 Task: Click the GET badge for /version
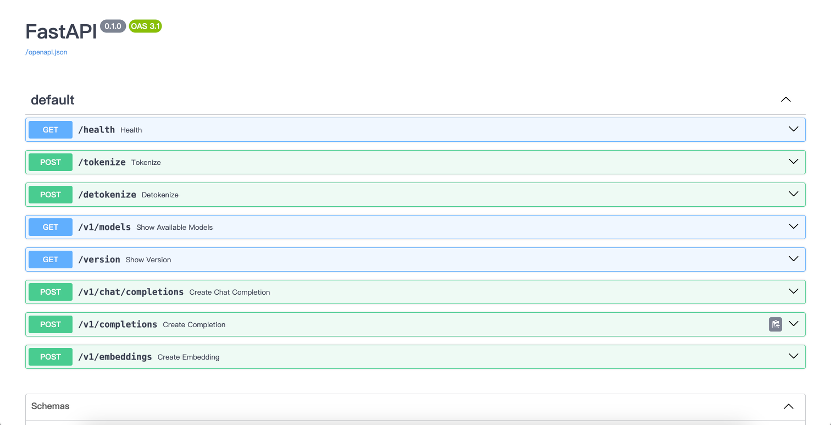[50, 259]
